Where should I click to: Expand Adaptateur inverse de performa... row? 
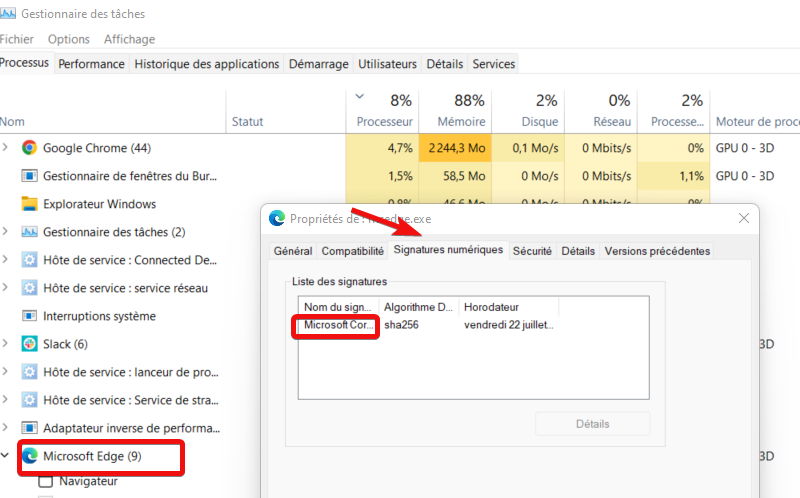(5, 428)
